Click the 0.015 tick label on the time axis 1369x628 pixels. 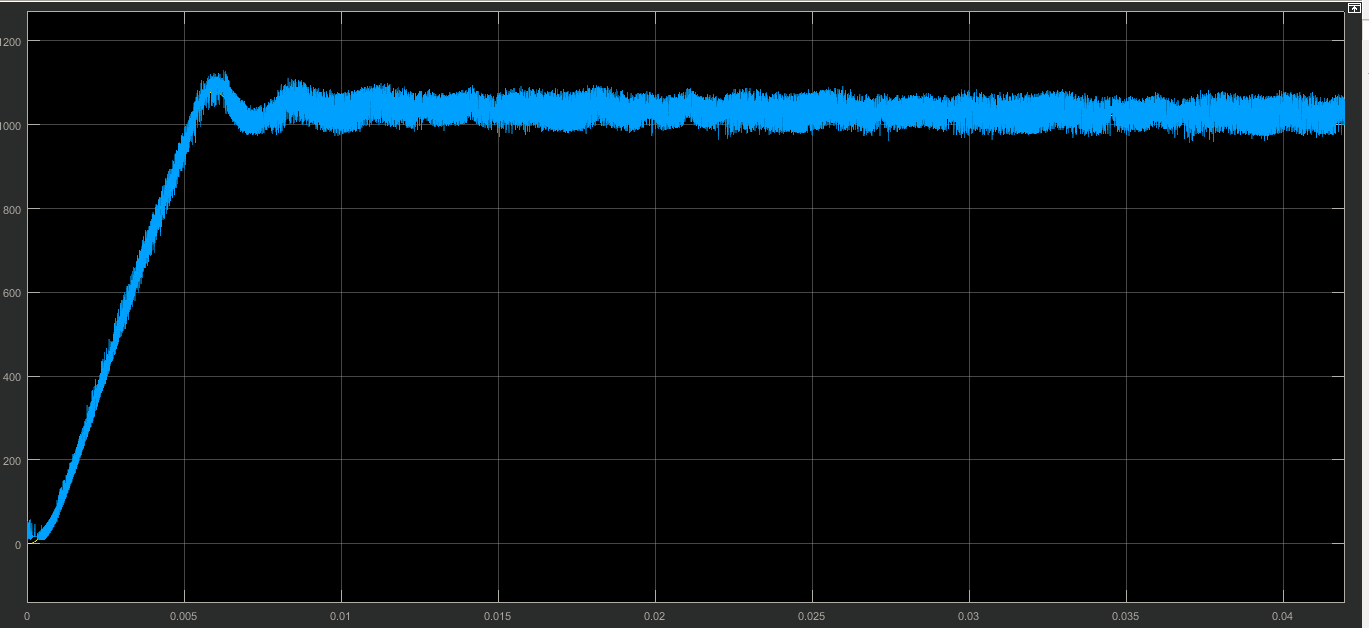click(498, 615)
